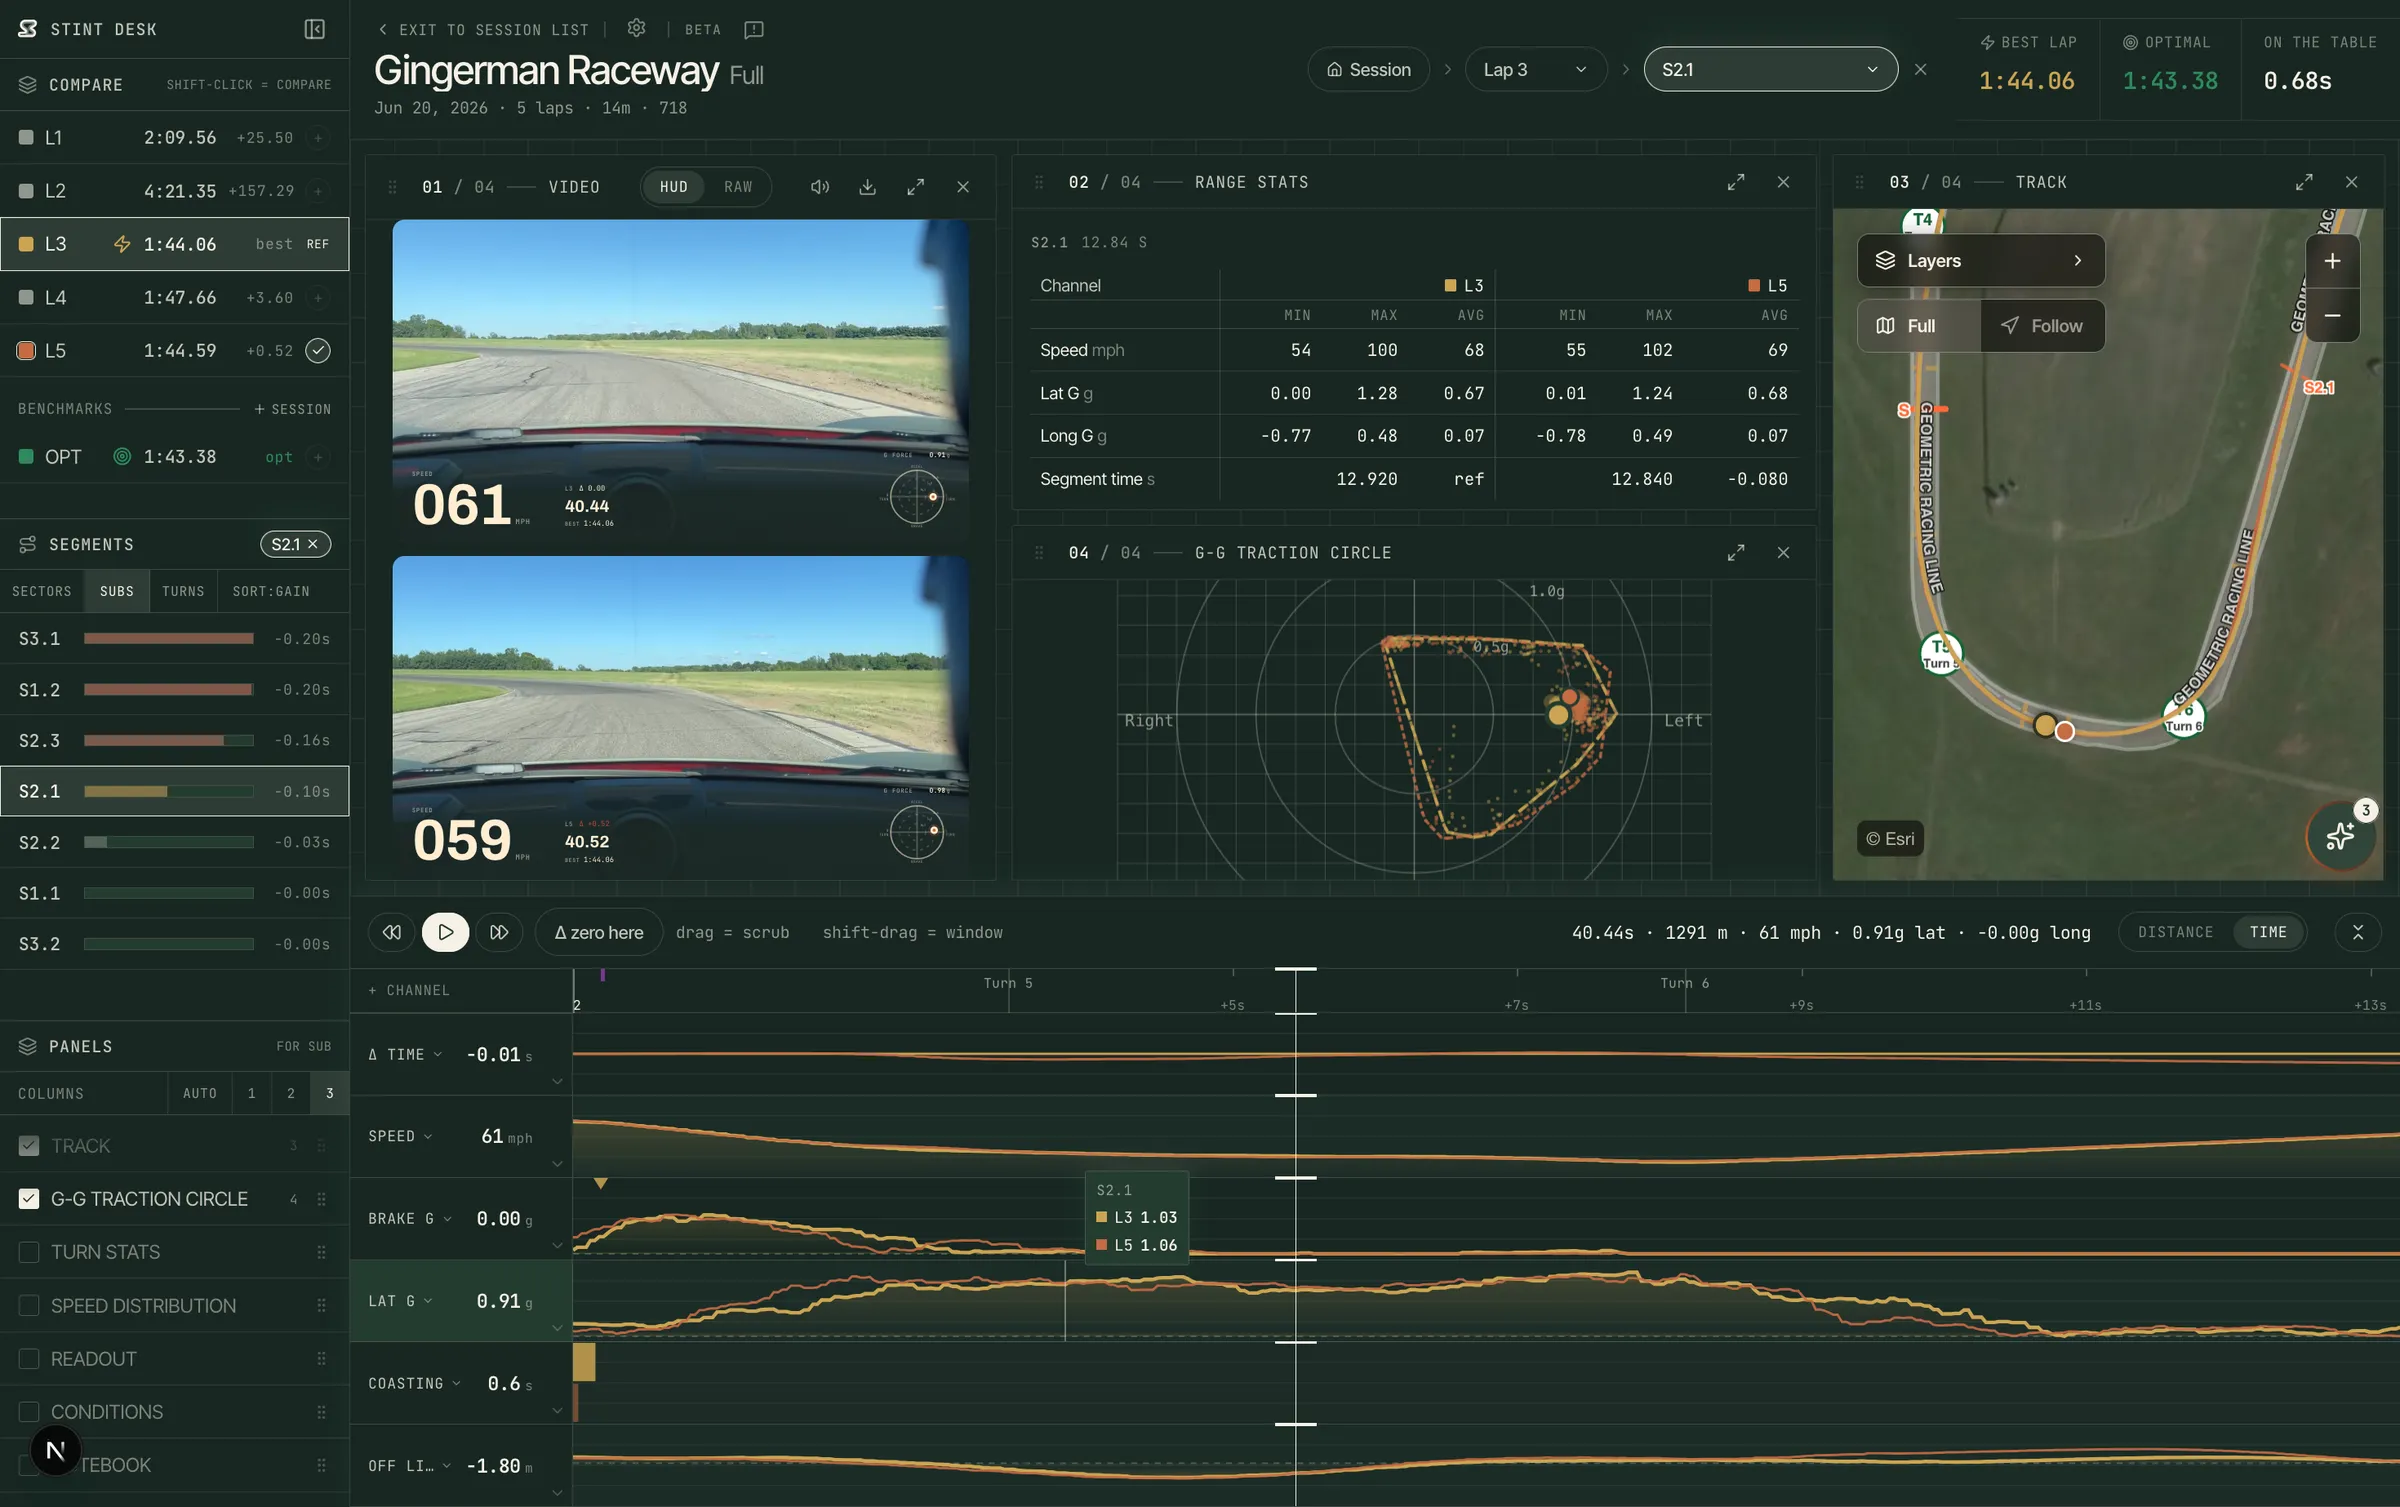Open the Lap 3 dropdown
Viewport: 2400px width, 1507px height.
(1535, 69)
